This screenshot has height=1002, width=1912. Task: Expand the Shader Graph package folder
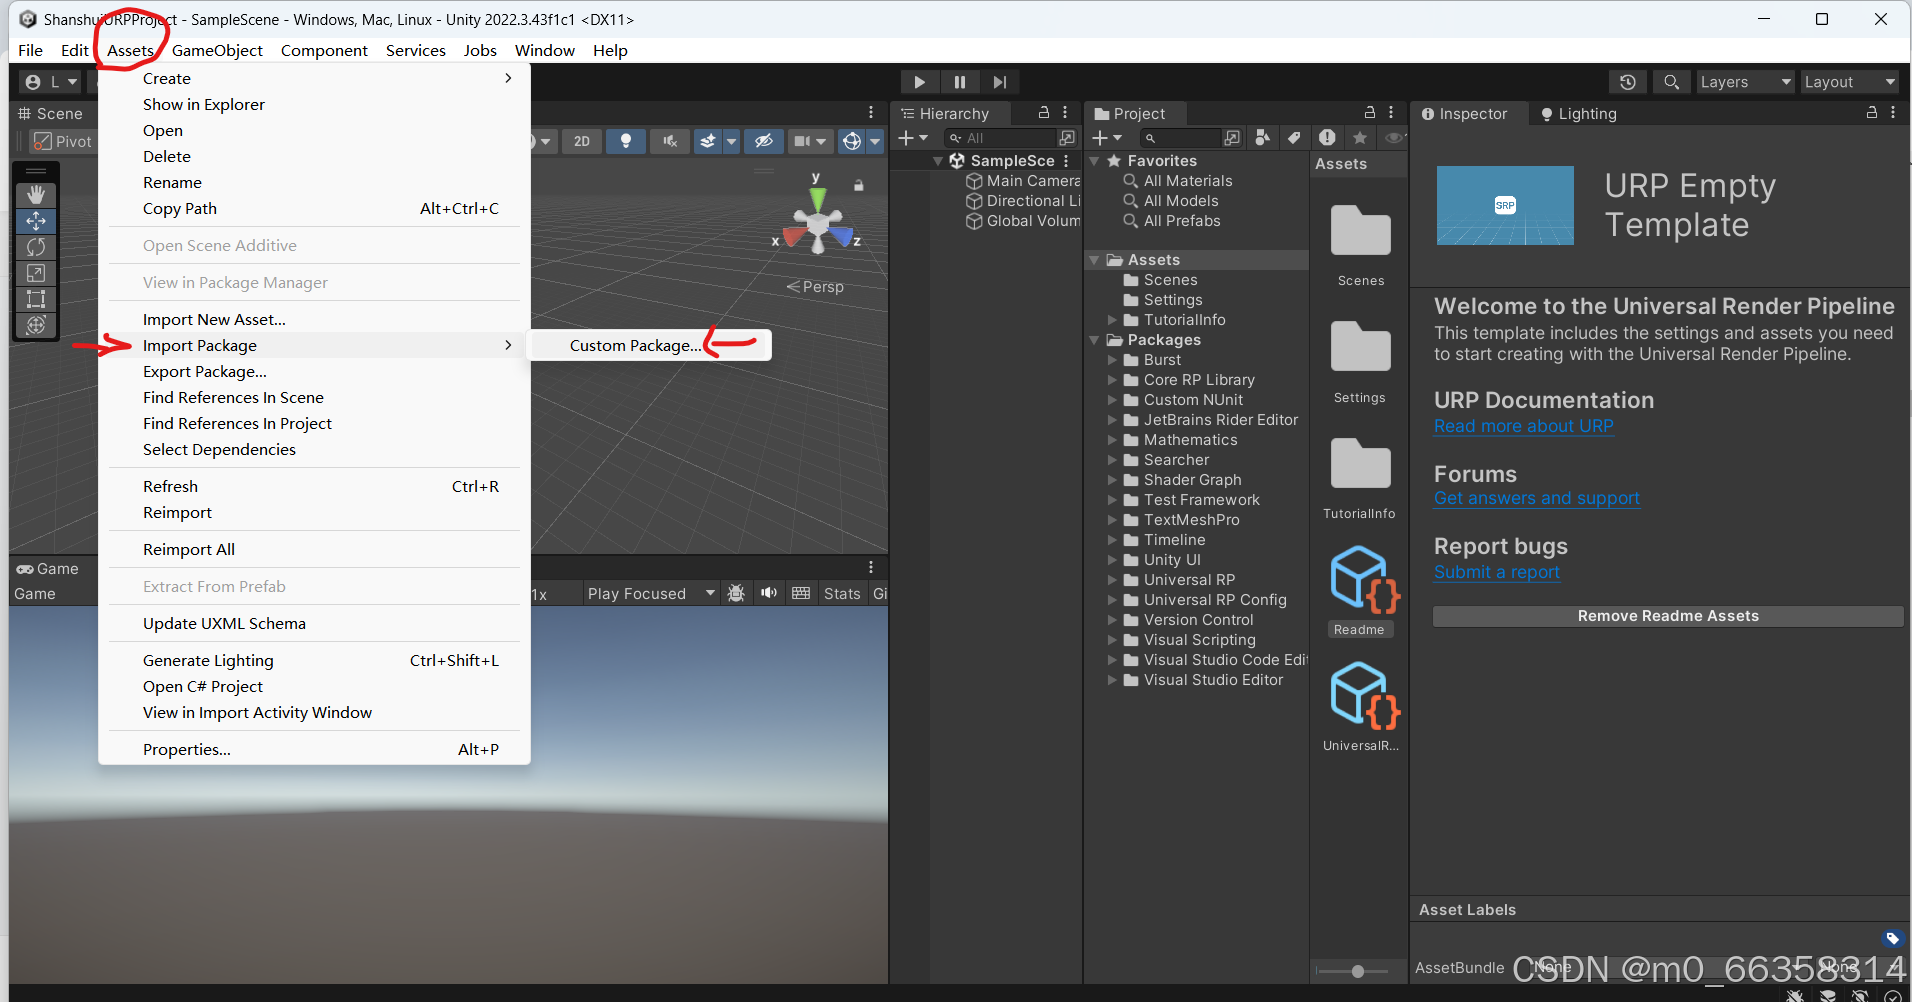point(1112,480)
